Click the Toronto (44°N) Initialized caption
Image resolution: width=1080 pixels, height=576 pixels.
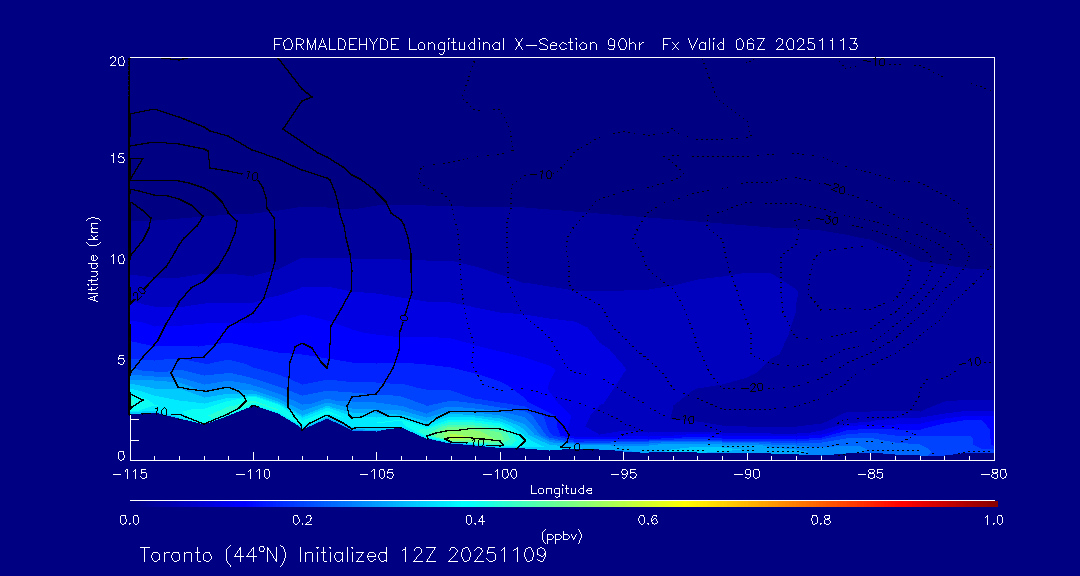342,555
